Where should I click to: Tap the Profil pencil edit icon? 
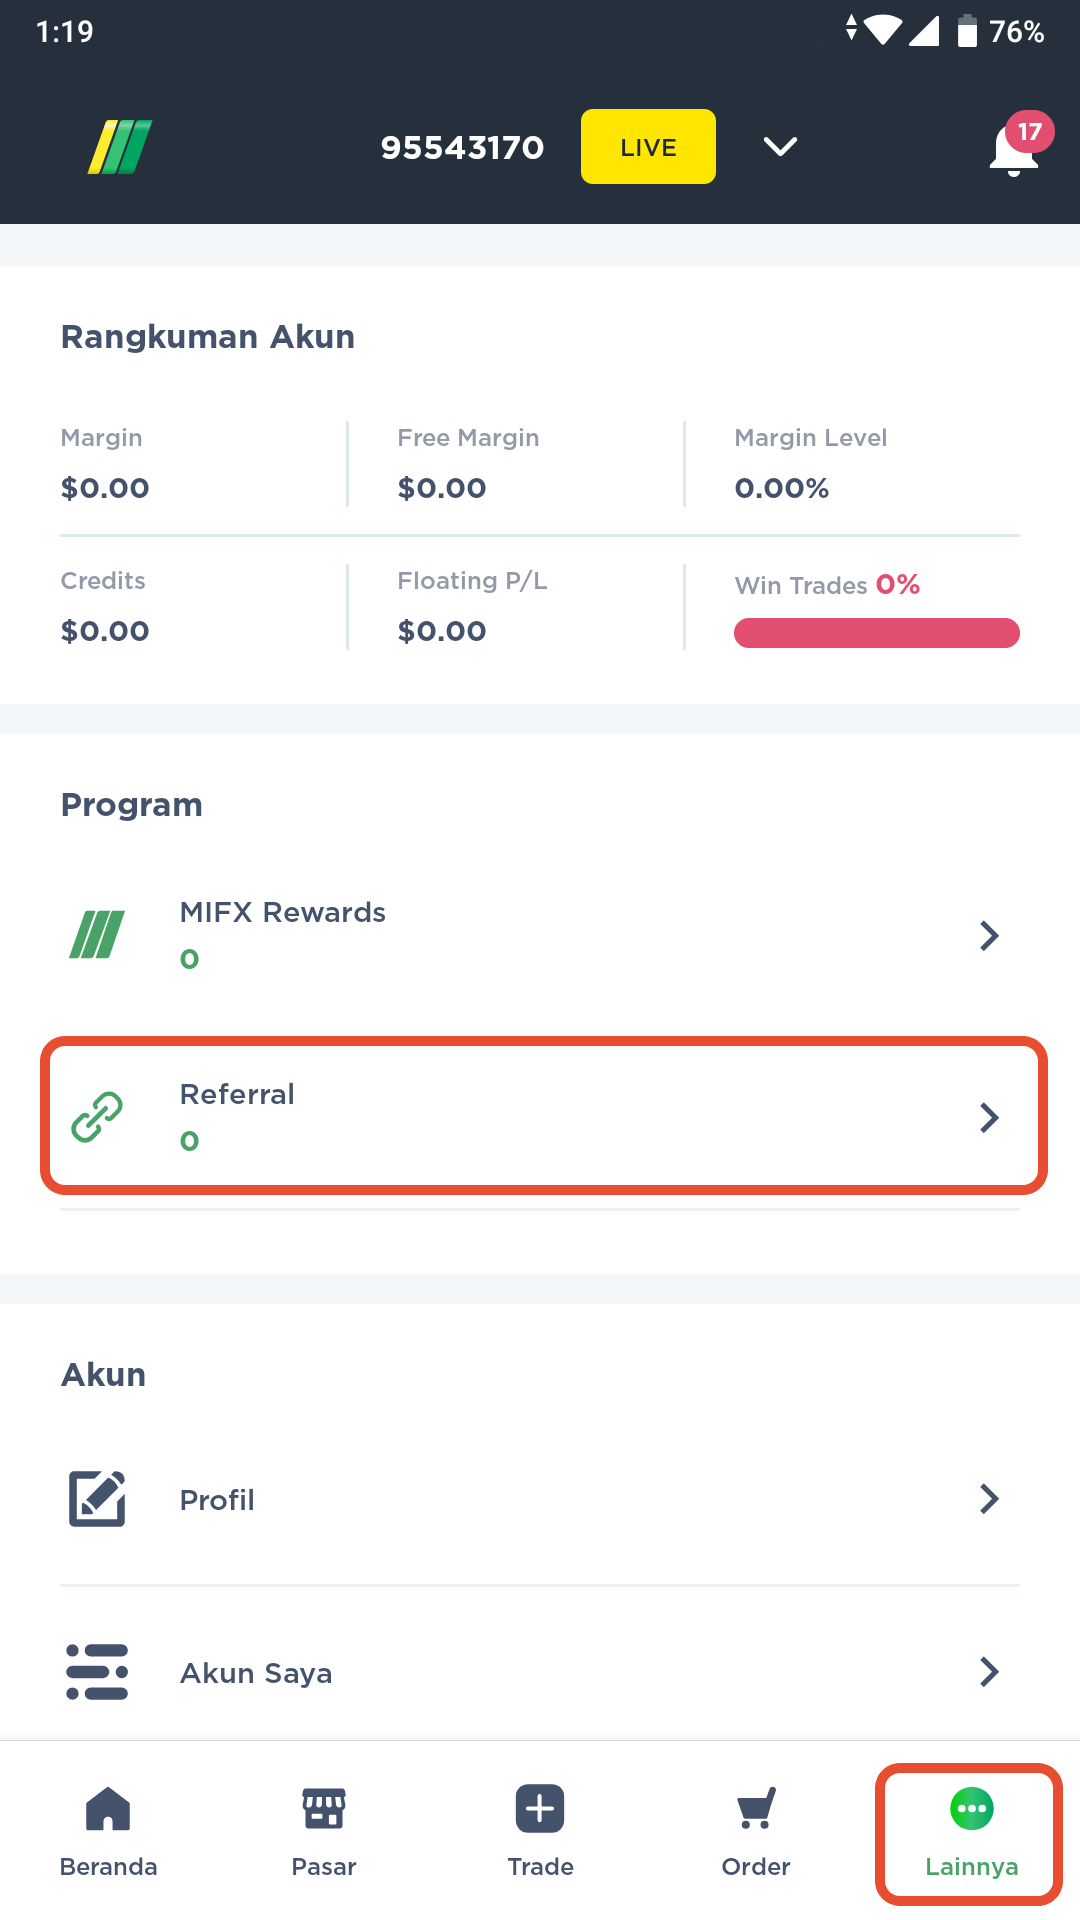97,1498
